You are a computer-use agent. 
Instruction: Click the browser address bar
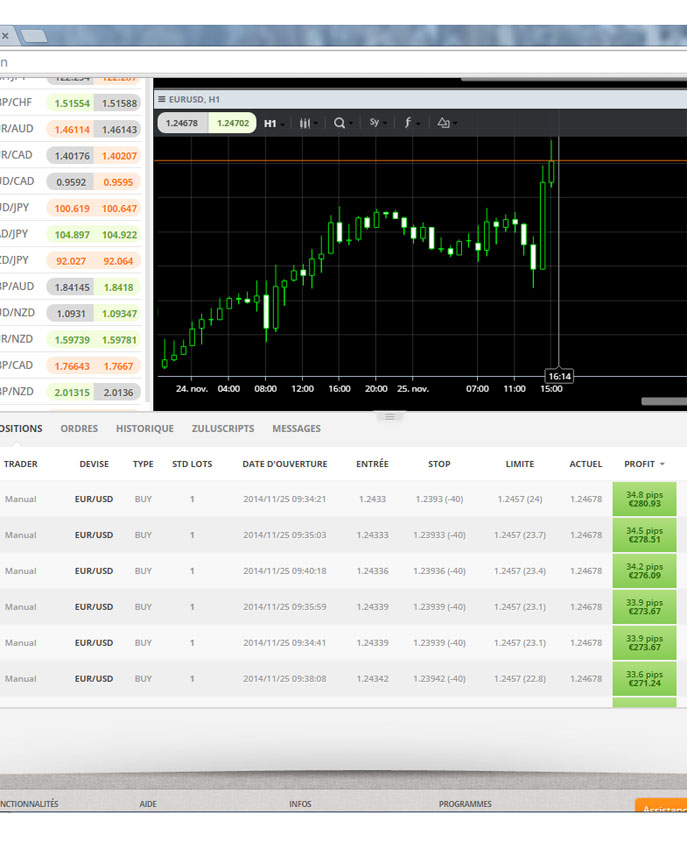pos(344,62)
